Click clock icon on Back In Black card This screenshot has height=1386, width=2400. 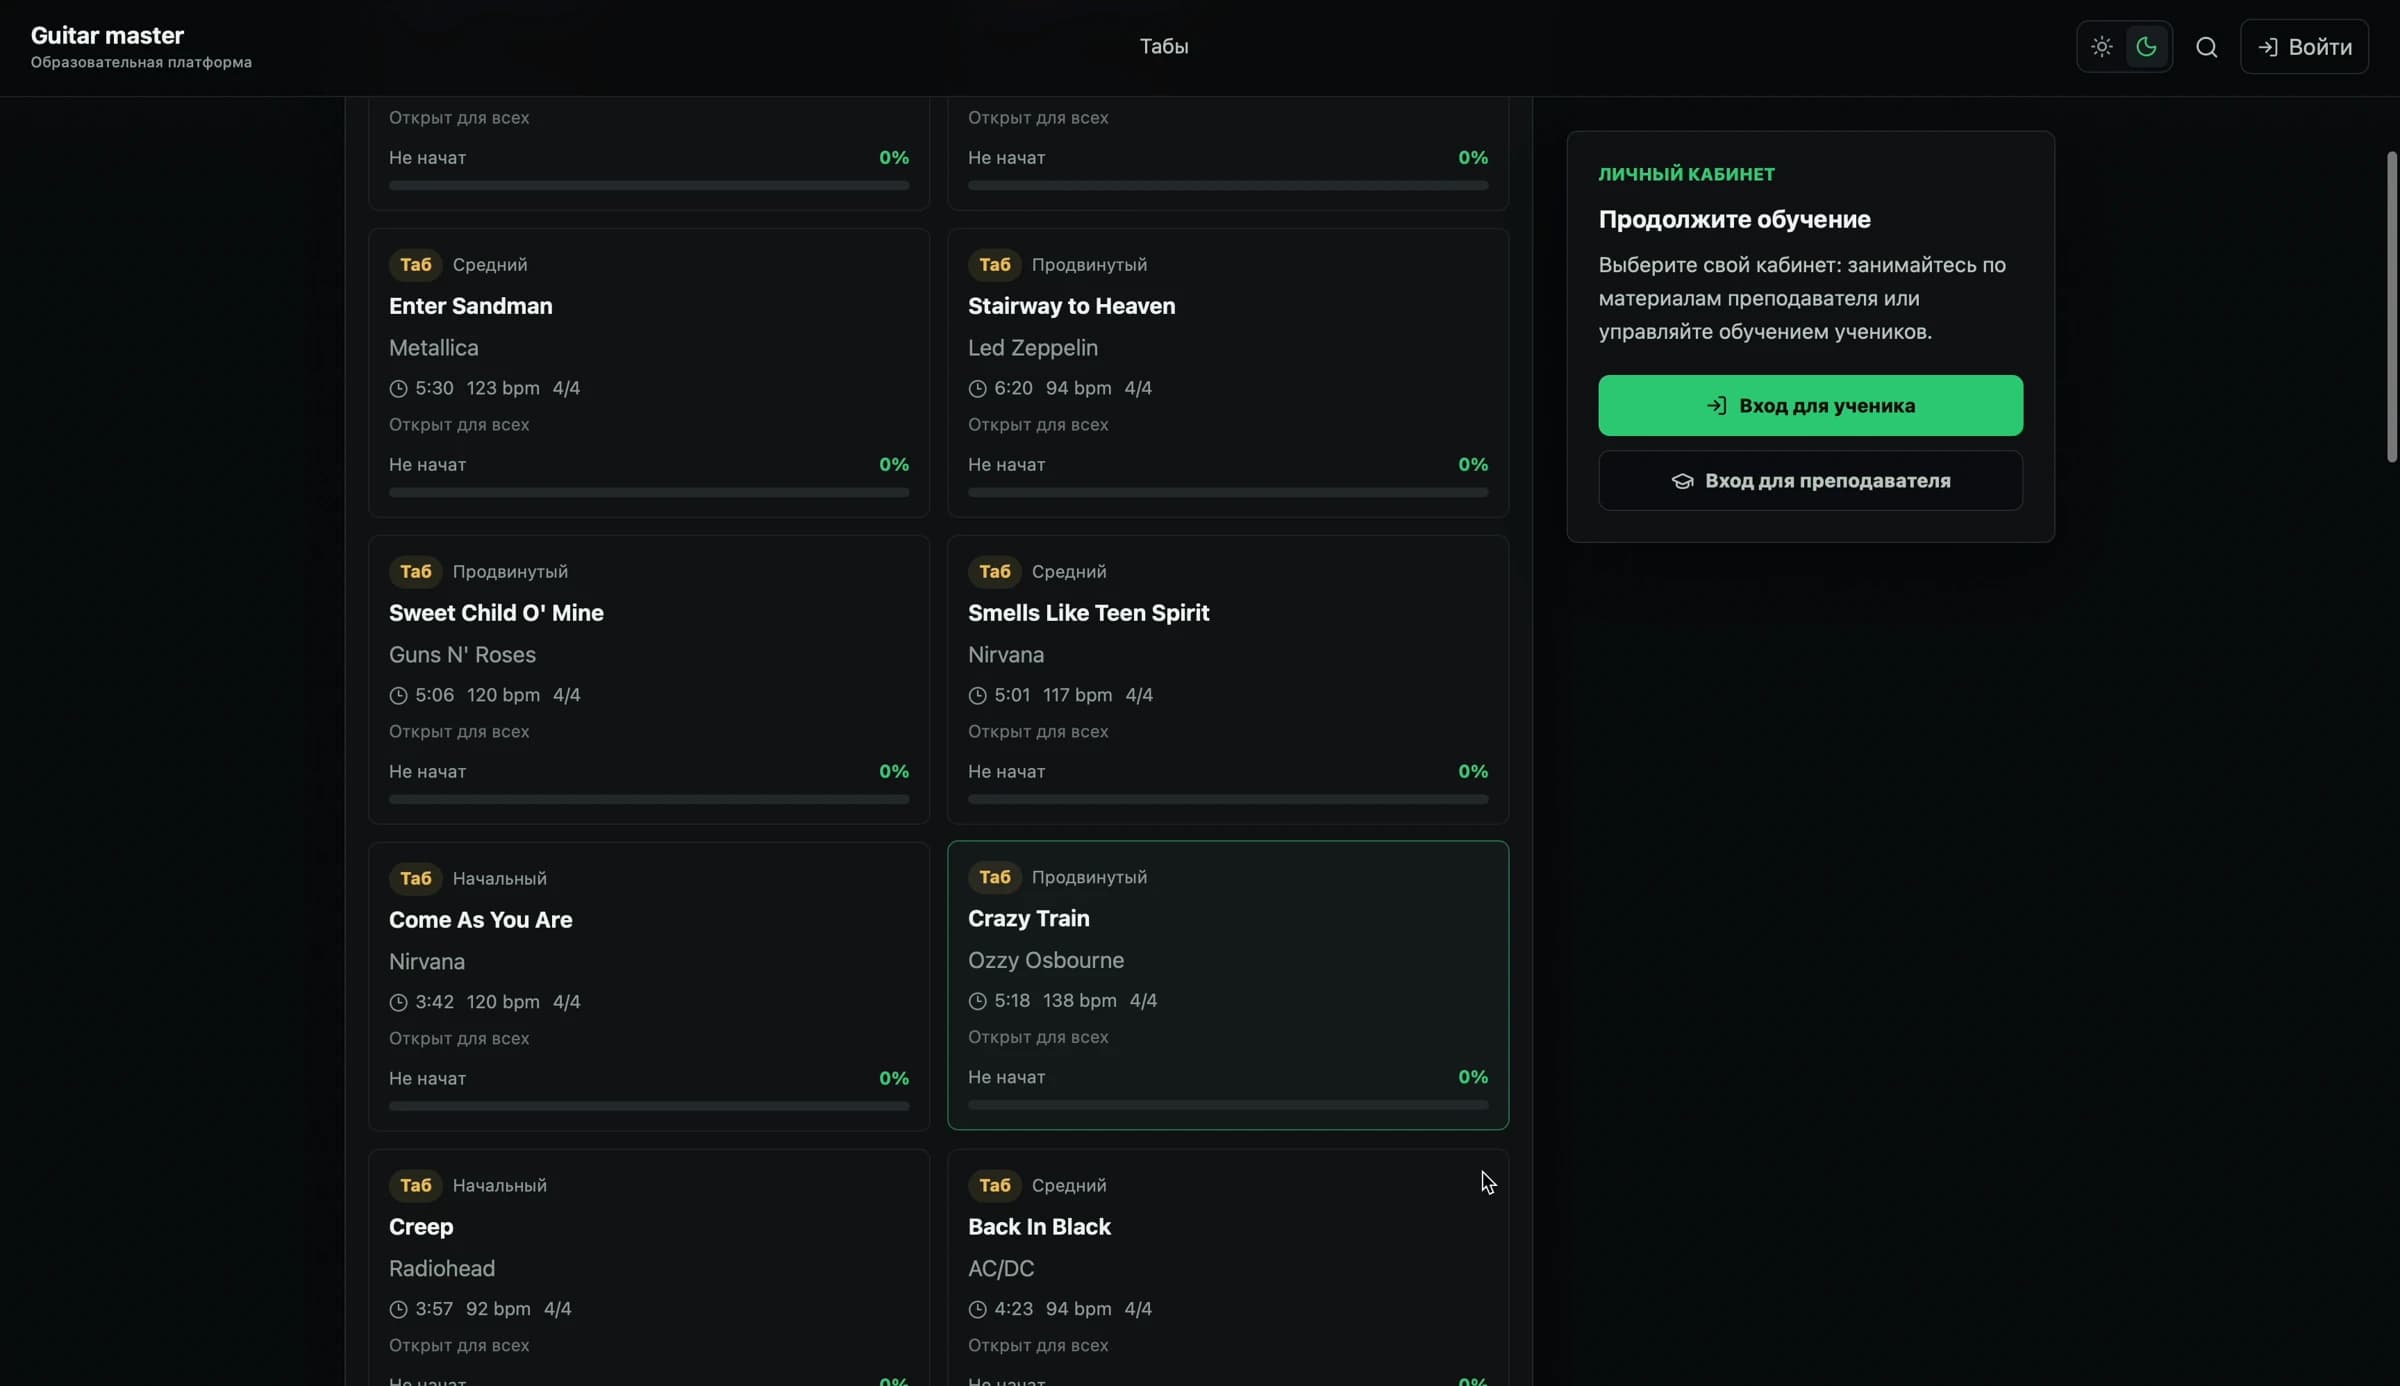pos(977,1310)
